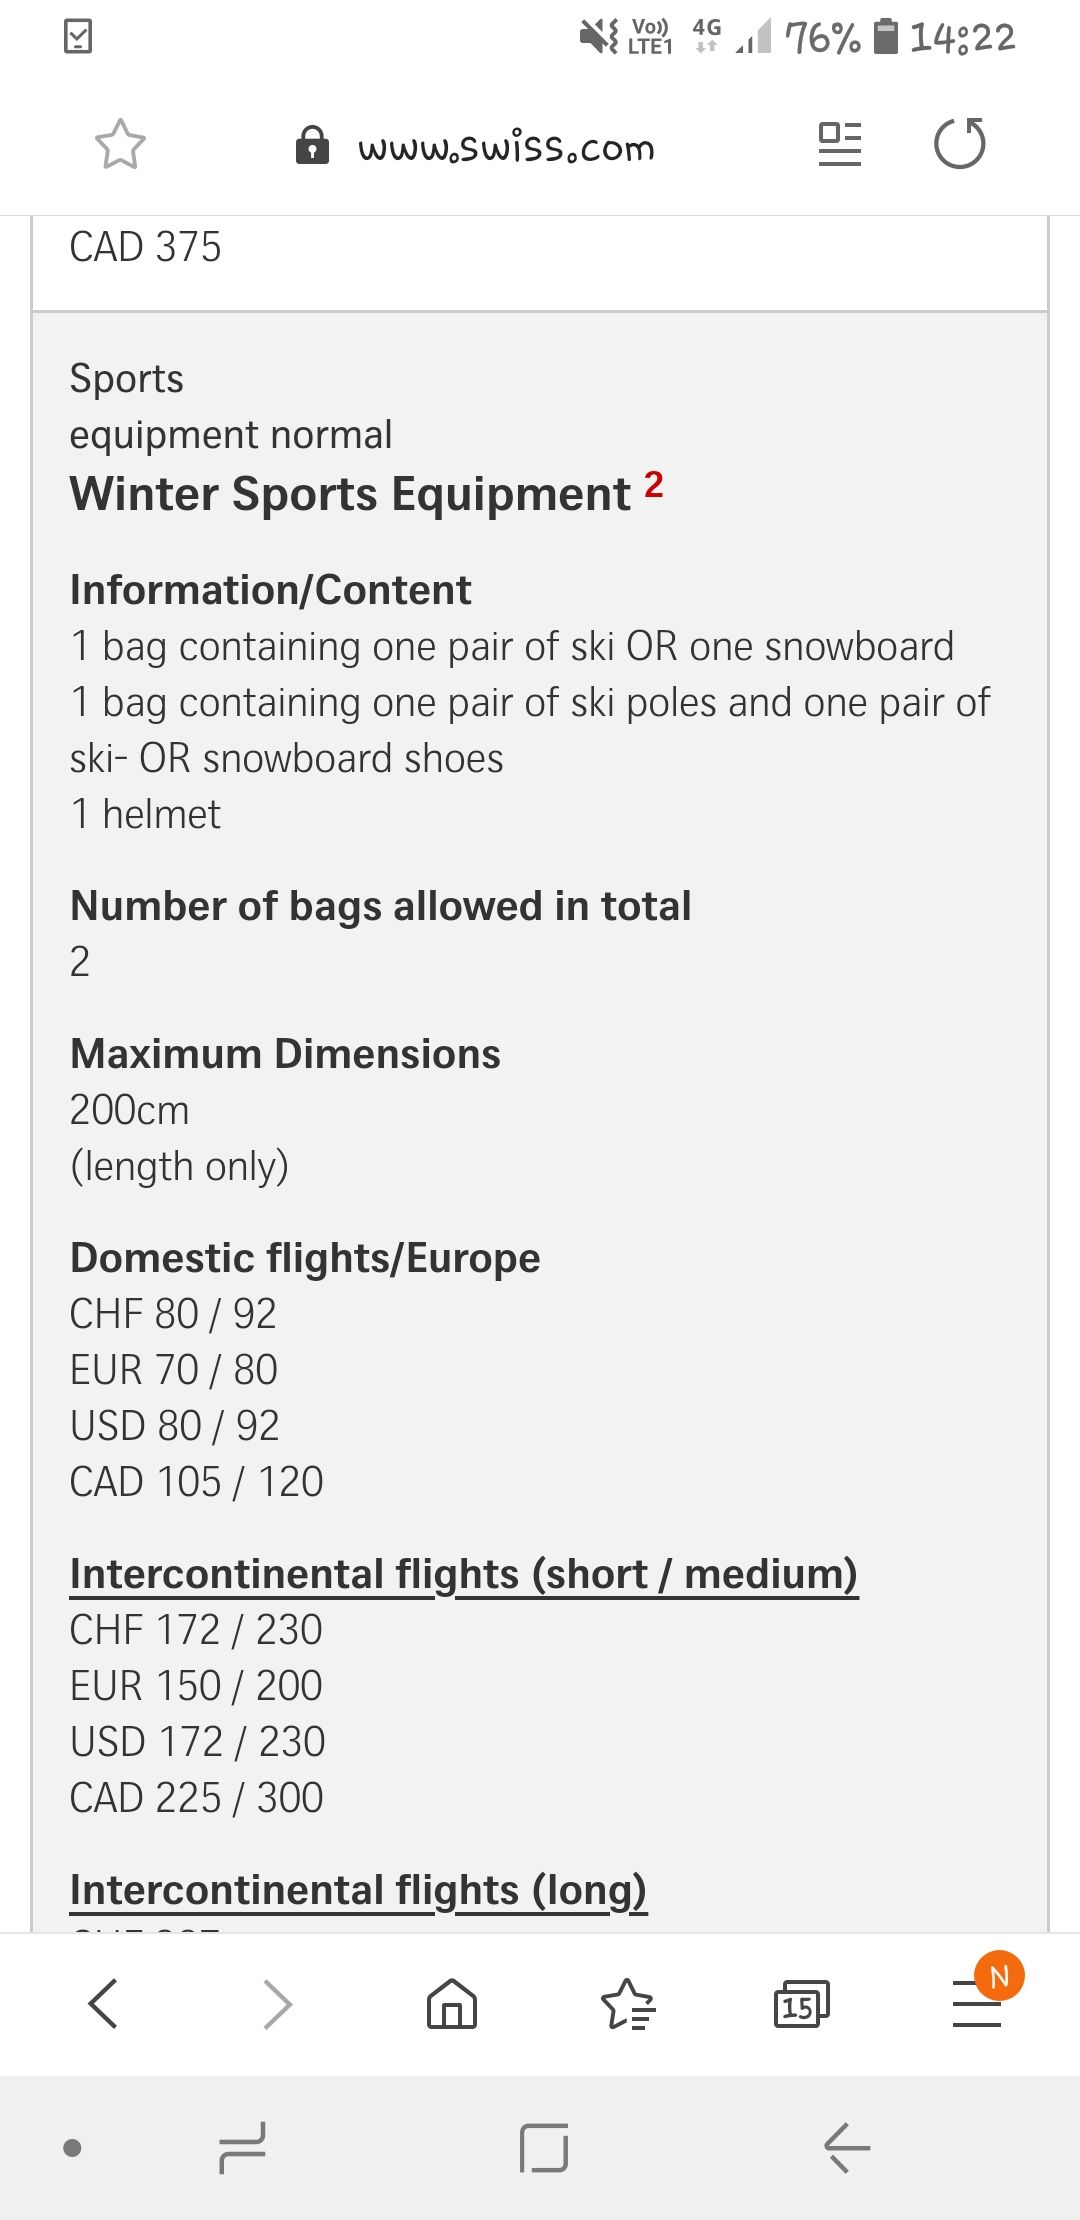Open the Intercontinental flights (long) link
1080x2220 pixels.
(x=358, y=1890)
